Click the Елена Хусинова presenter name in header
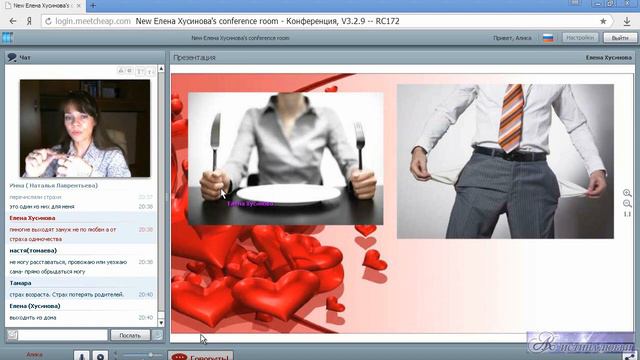 click(609, 58)
